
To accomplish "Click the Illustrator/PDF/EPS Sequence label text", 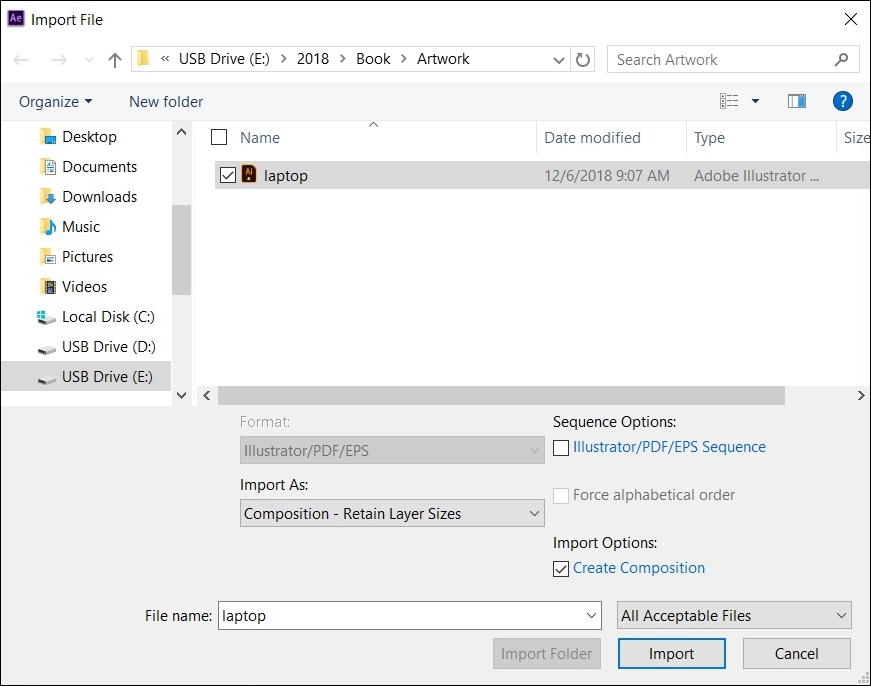I will pos(669,447).
